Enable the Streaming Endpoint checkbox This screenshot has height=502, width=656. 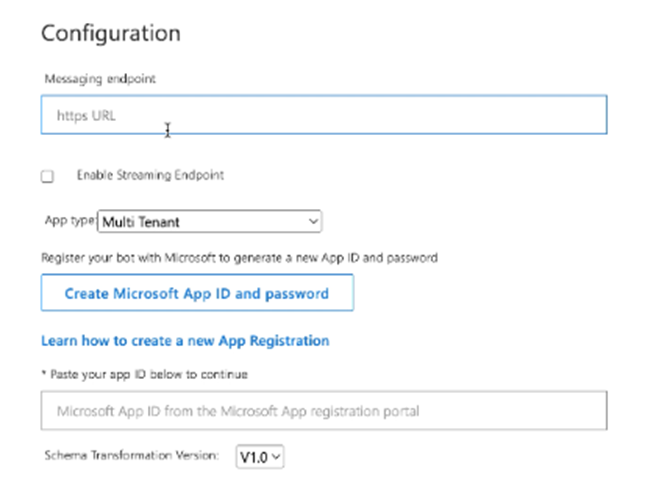coord(47,177)
